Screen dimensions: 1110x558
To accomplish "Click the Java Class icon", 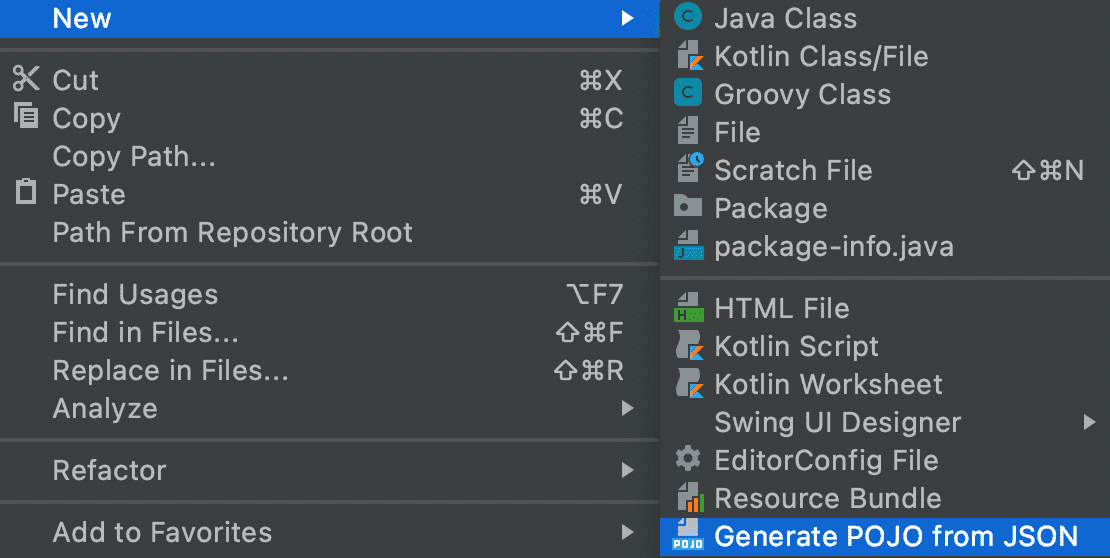I will 688,17.
